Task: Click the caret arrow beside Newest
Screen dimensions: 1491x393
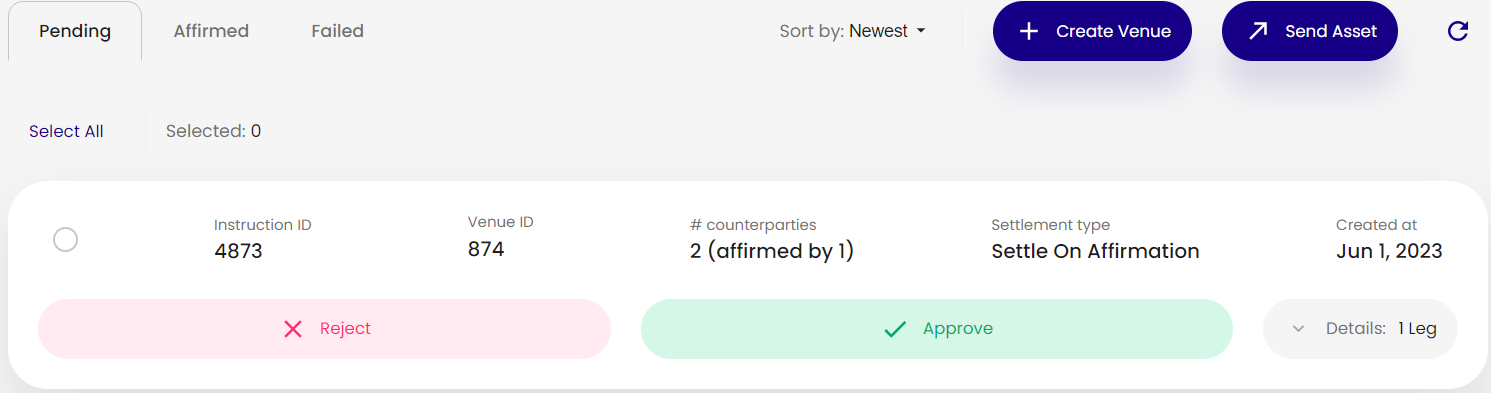Action: [x=921, y=31]
